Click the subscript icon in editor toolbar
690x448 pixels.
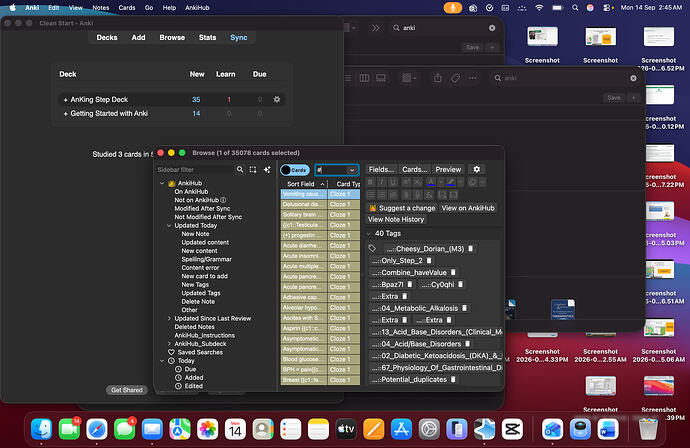pyautogui.click(x=417, y=182)
